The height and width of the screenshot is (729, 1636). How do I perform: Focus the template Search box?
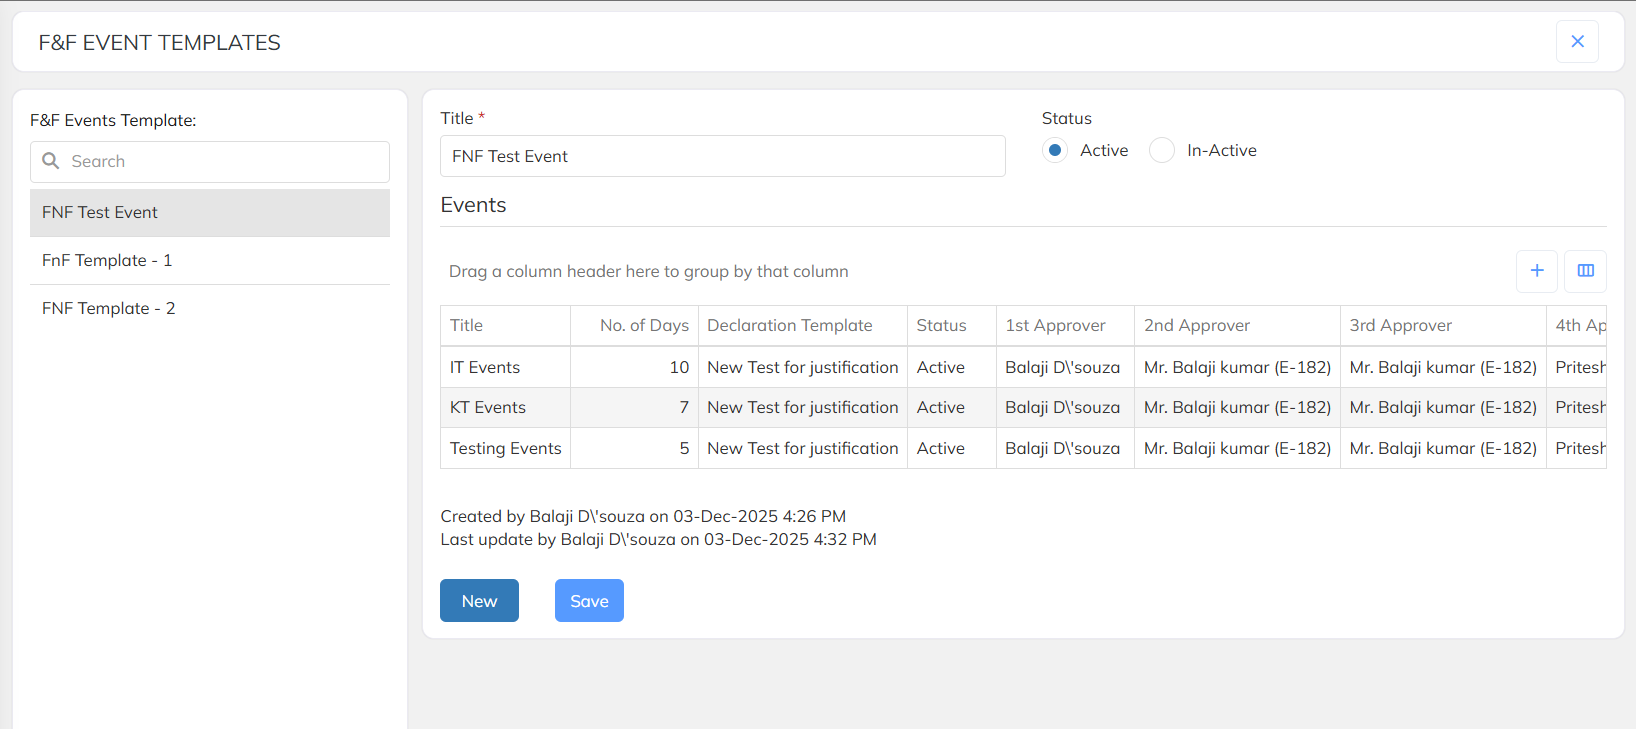coord(225,162)
